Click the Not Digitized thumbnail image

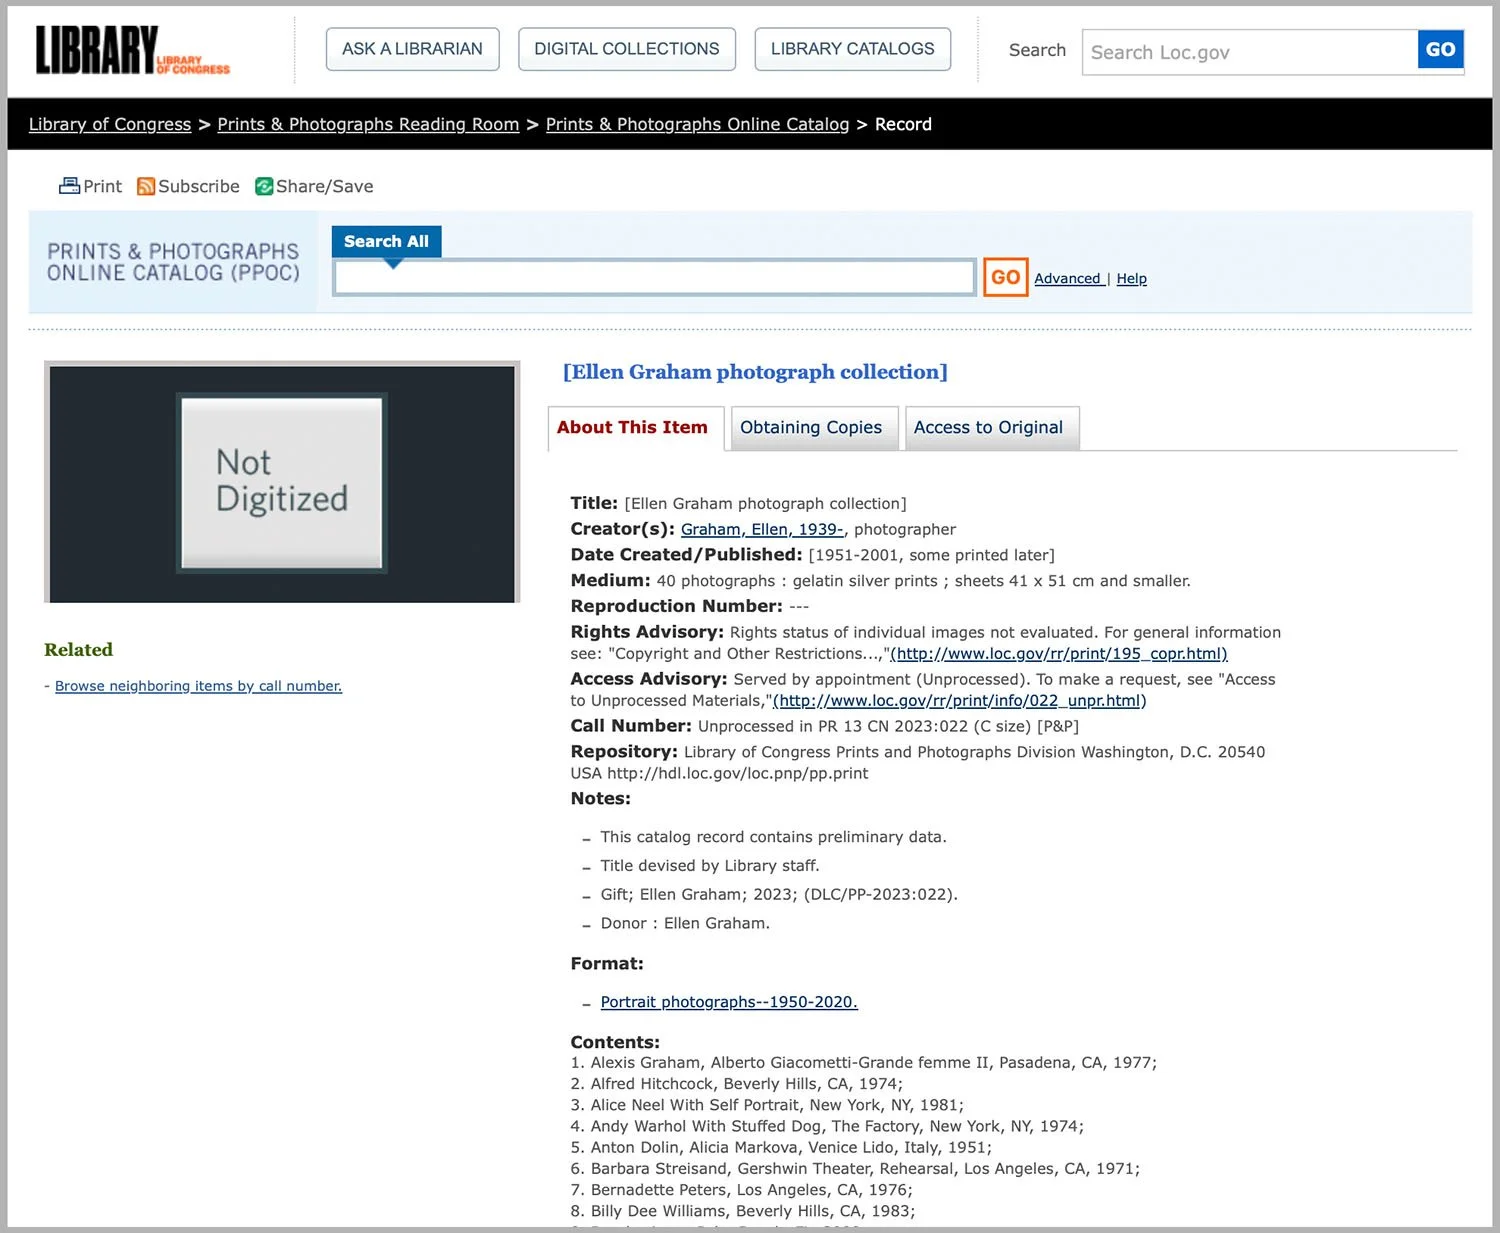(282, 482)
